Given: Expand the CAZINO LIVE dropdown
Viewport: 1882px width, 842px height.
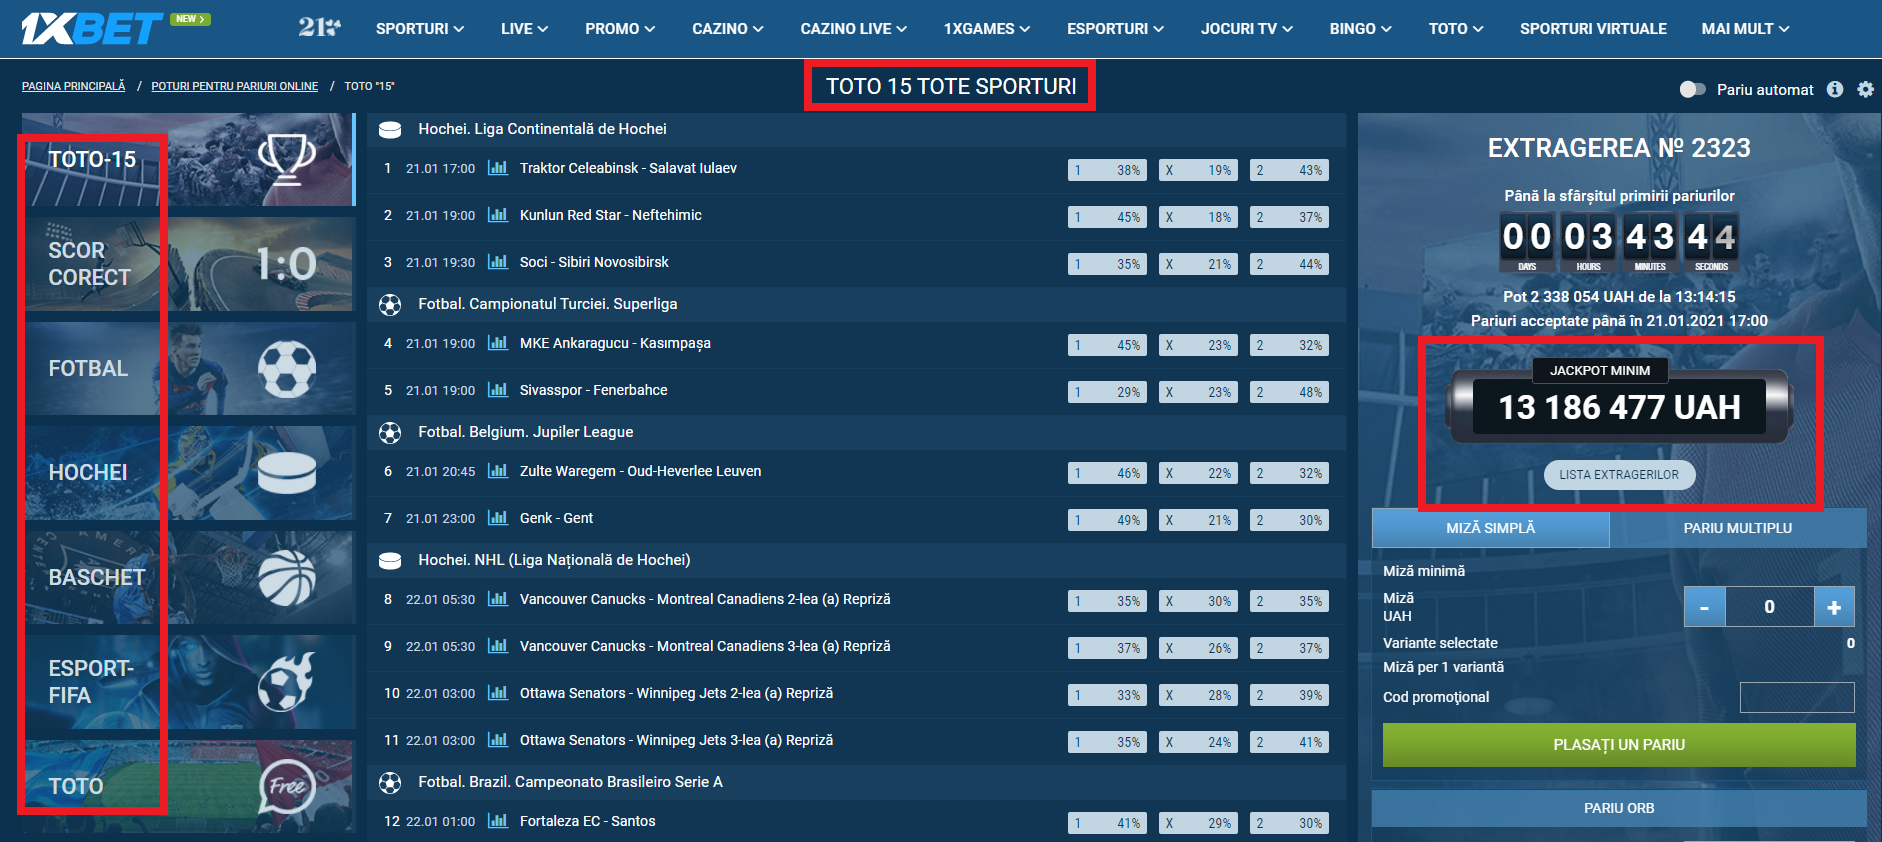Looking at the screenshot, I should pyautogui.click(x=853, y=29).
